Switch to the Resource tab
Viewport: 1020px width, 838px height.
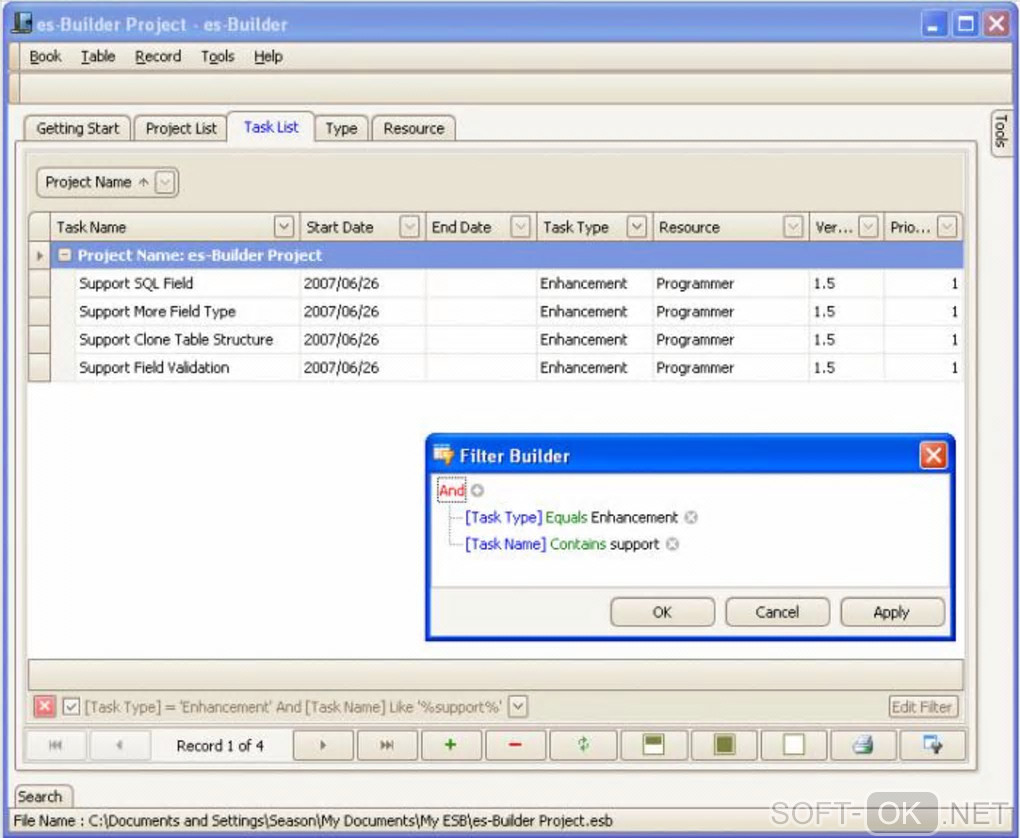414,128
